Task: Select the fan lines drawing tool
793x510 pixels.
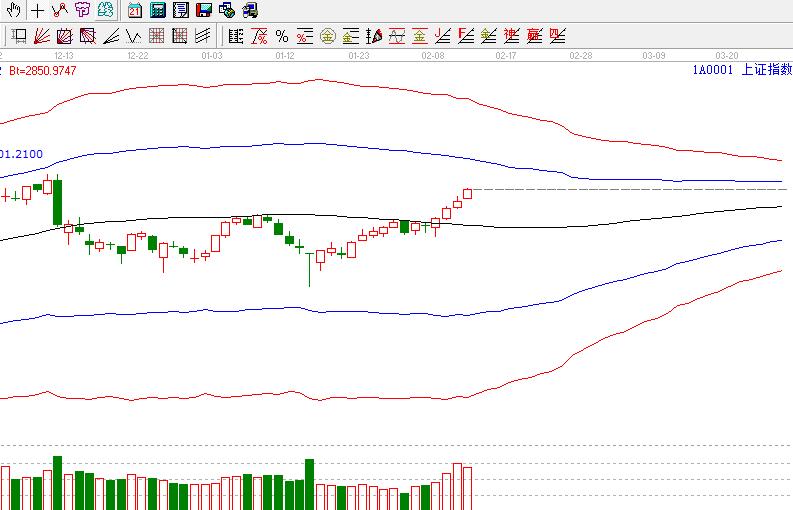Action: 42,37
